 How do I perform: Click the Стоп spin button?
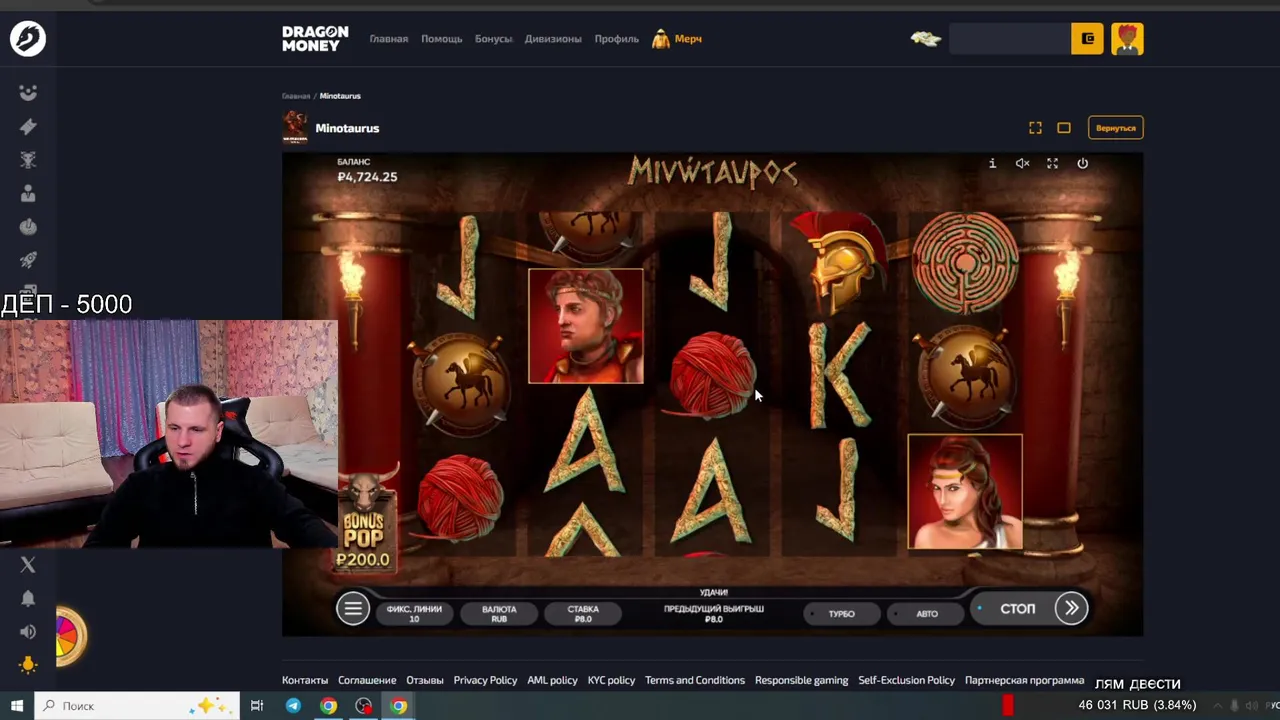point(1016,608)
